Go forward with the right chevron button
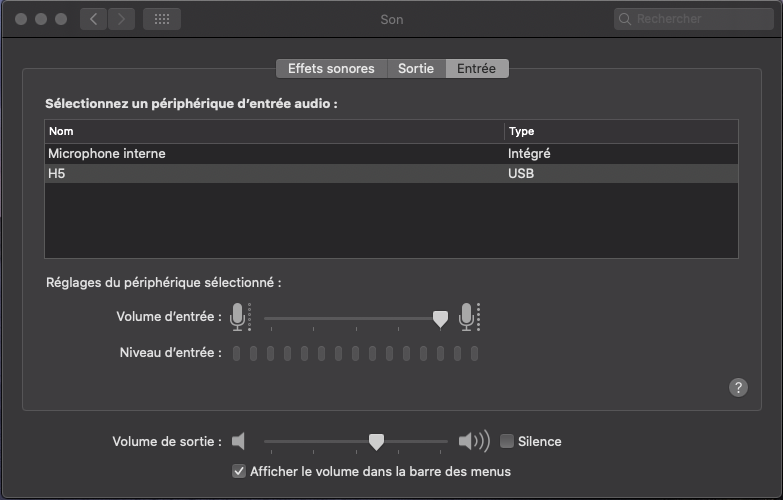Viewport: 783px width, 500px height. click(121, 19)
